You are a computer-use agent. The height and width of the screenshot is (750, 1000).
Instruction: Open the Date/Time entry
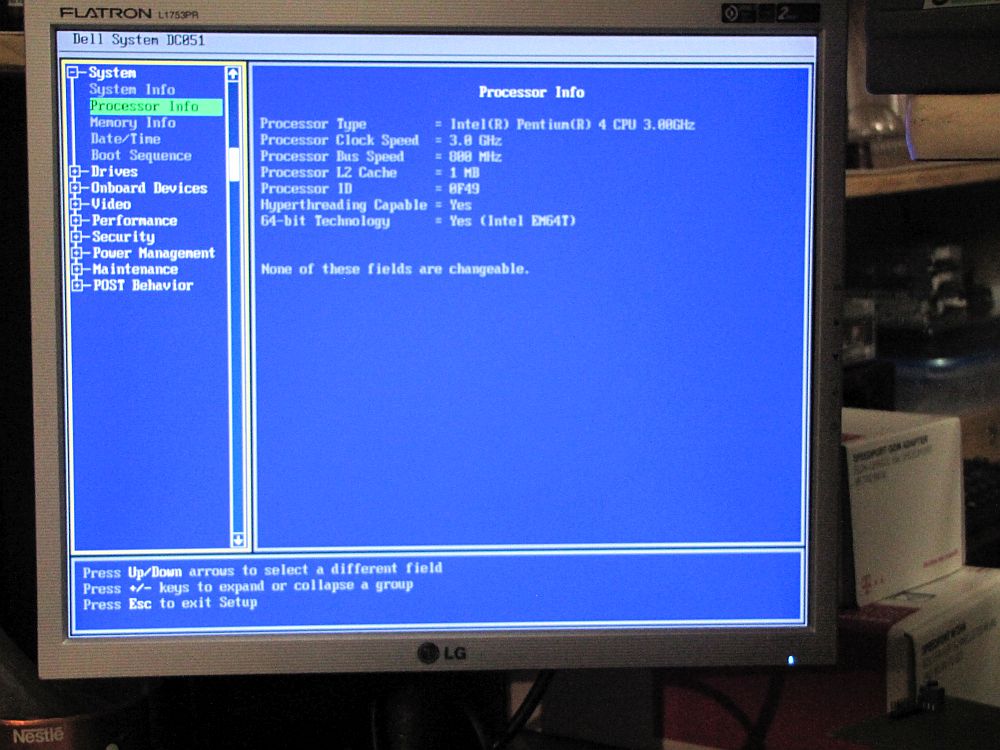126,138
